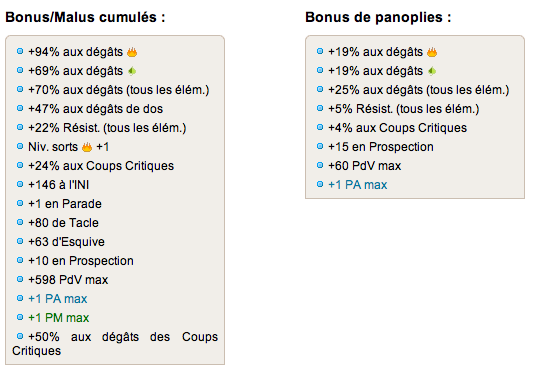539x375 pixels.
Task: Click the leaf icon in Bonus de panoplies list
Action: [x=432, y=71]
